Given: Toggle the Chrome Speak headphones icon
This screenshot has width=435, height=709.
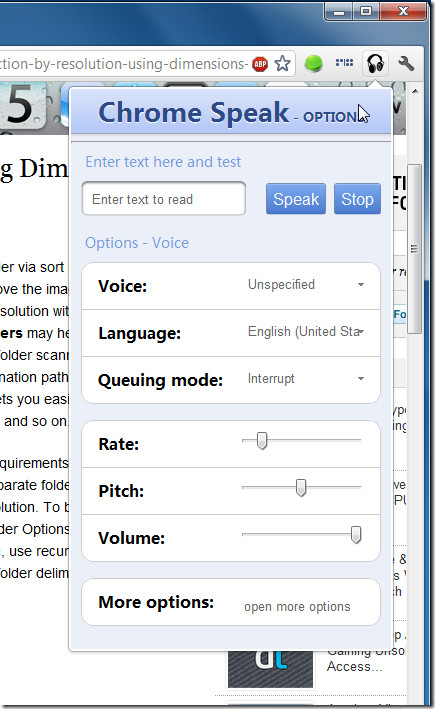Looking at the screenshot, I should pyautogui.click(x=375, y=63).
